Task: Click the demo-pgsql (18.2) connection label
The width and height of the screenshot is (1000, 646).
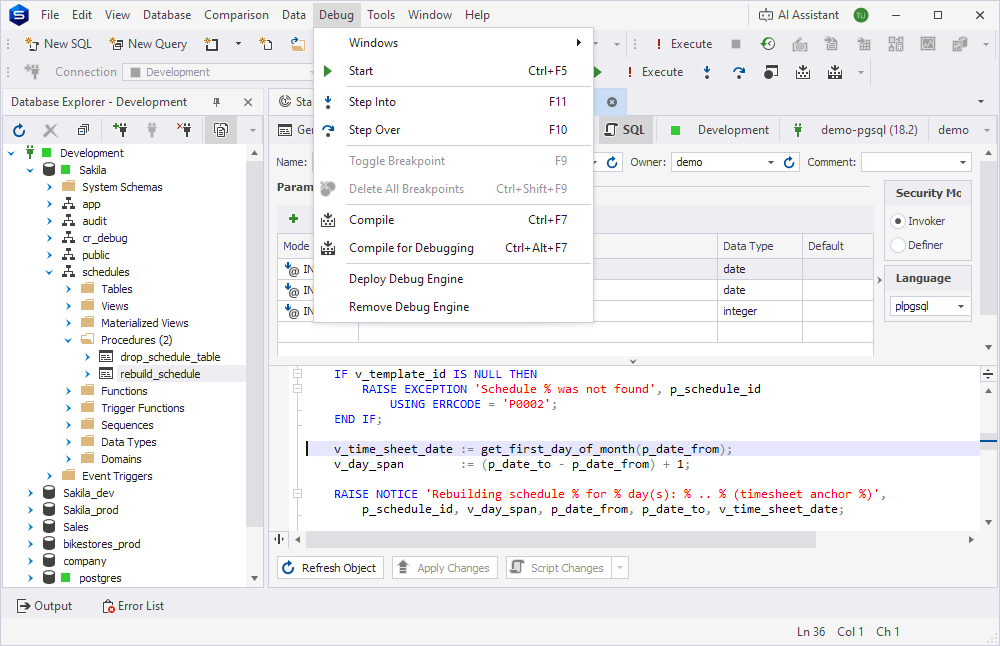Action: click(x=869, y=130)
